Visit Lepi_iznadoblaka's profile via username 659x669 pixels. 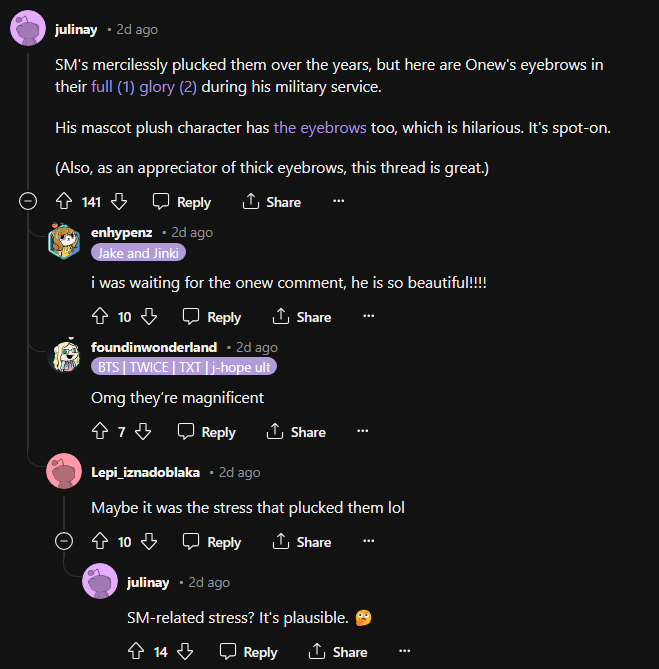click(145, 472)
